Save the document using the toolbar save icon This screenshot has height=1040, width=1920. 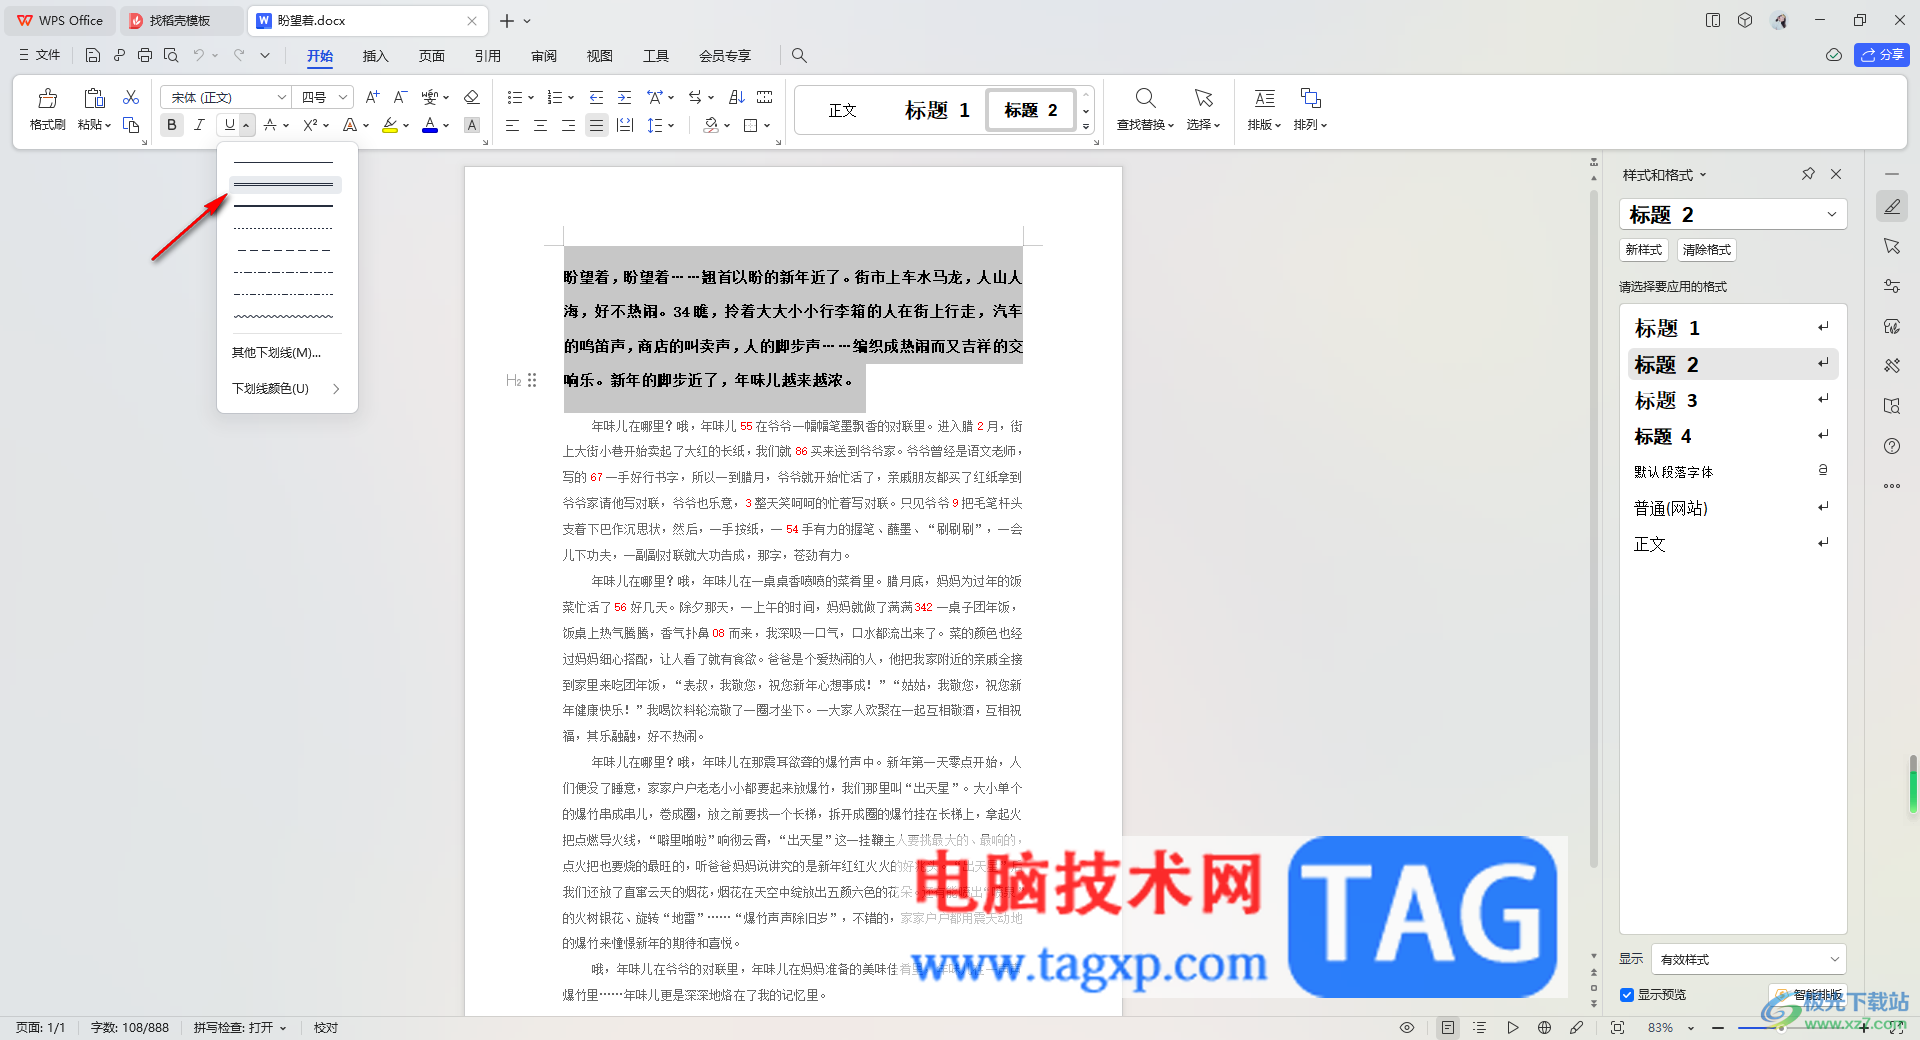(x=93, y=55)
